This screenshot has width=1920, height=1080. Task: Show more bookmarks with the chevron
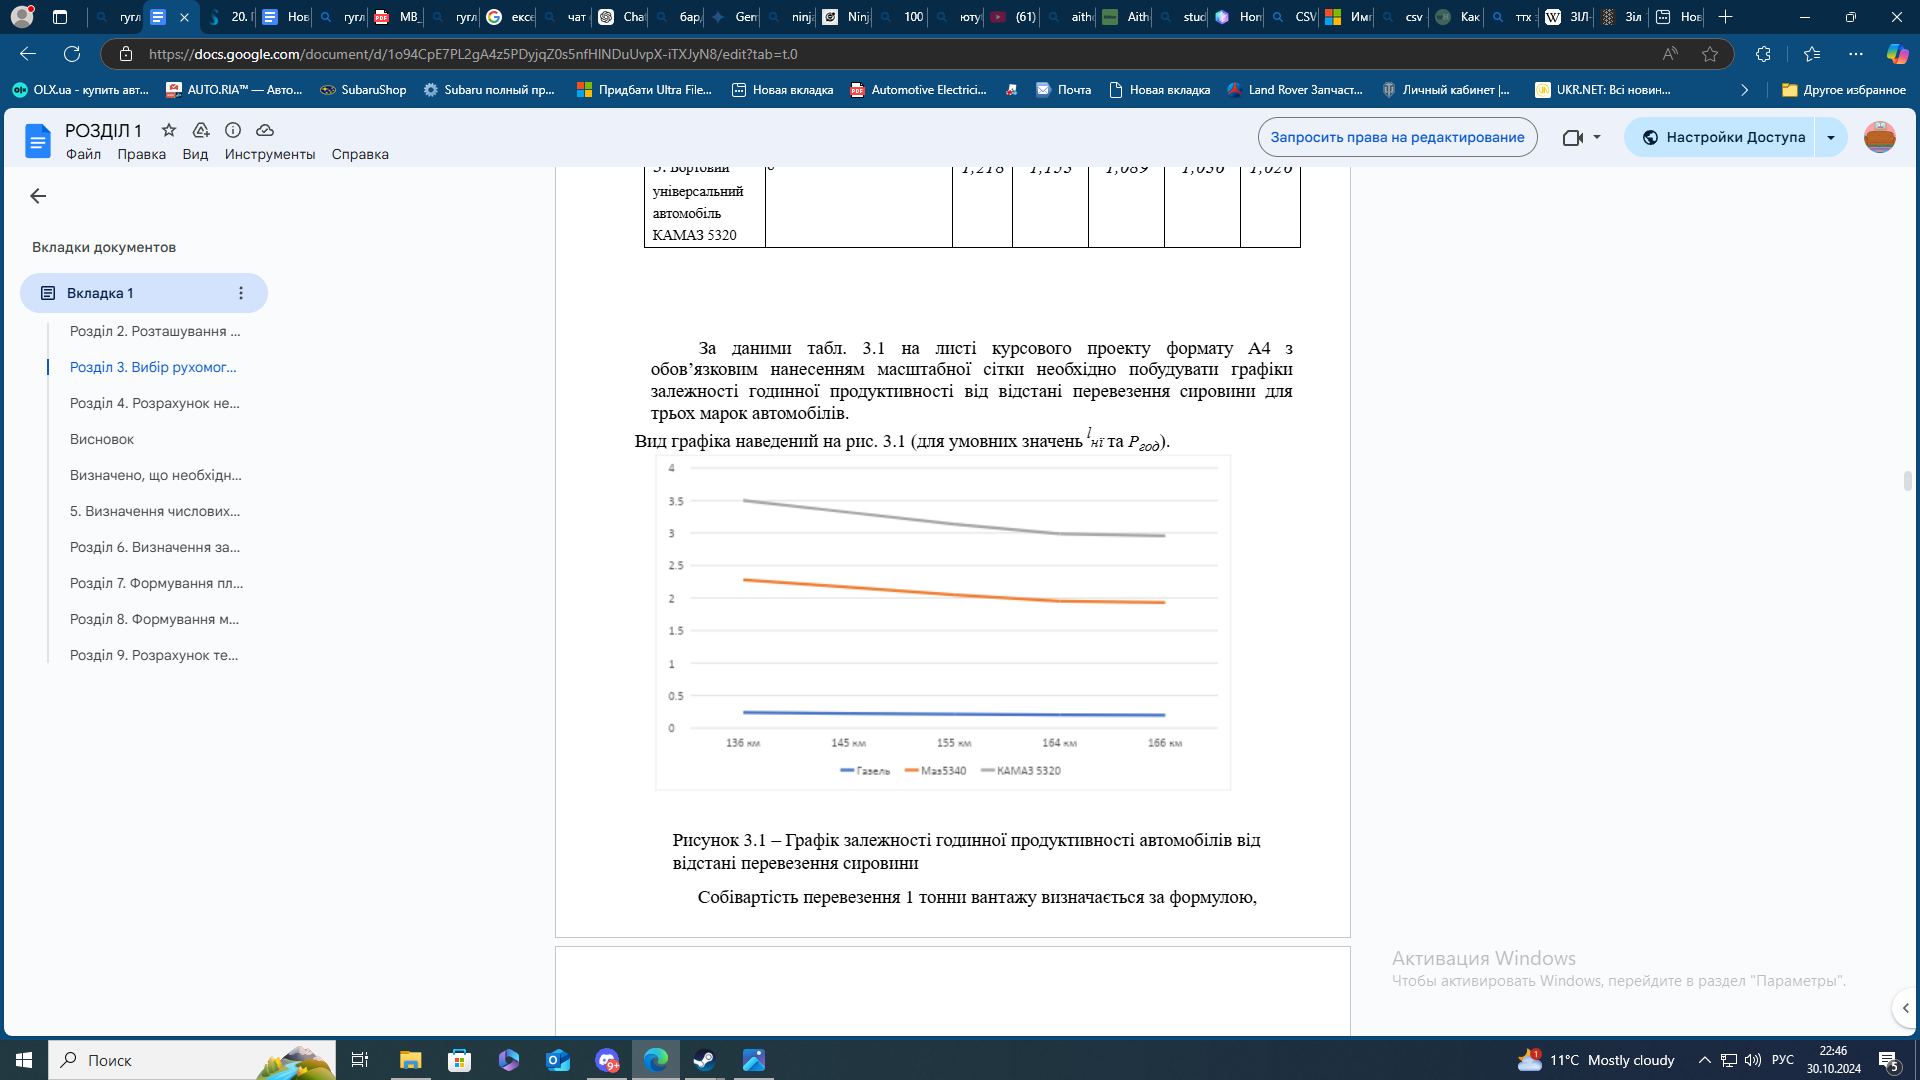(1745, 90)
